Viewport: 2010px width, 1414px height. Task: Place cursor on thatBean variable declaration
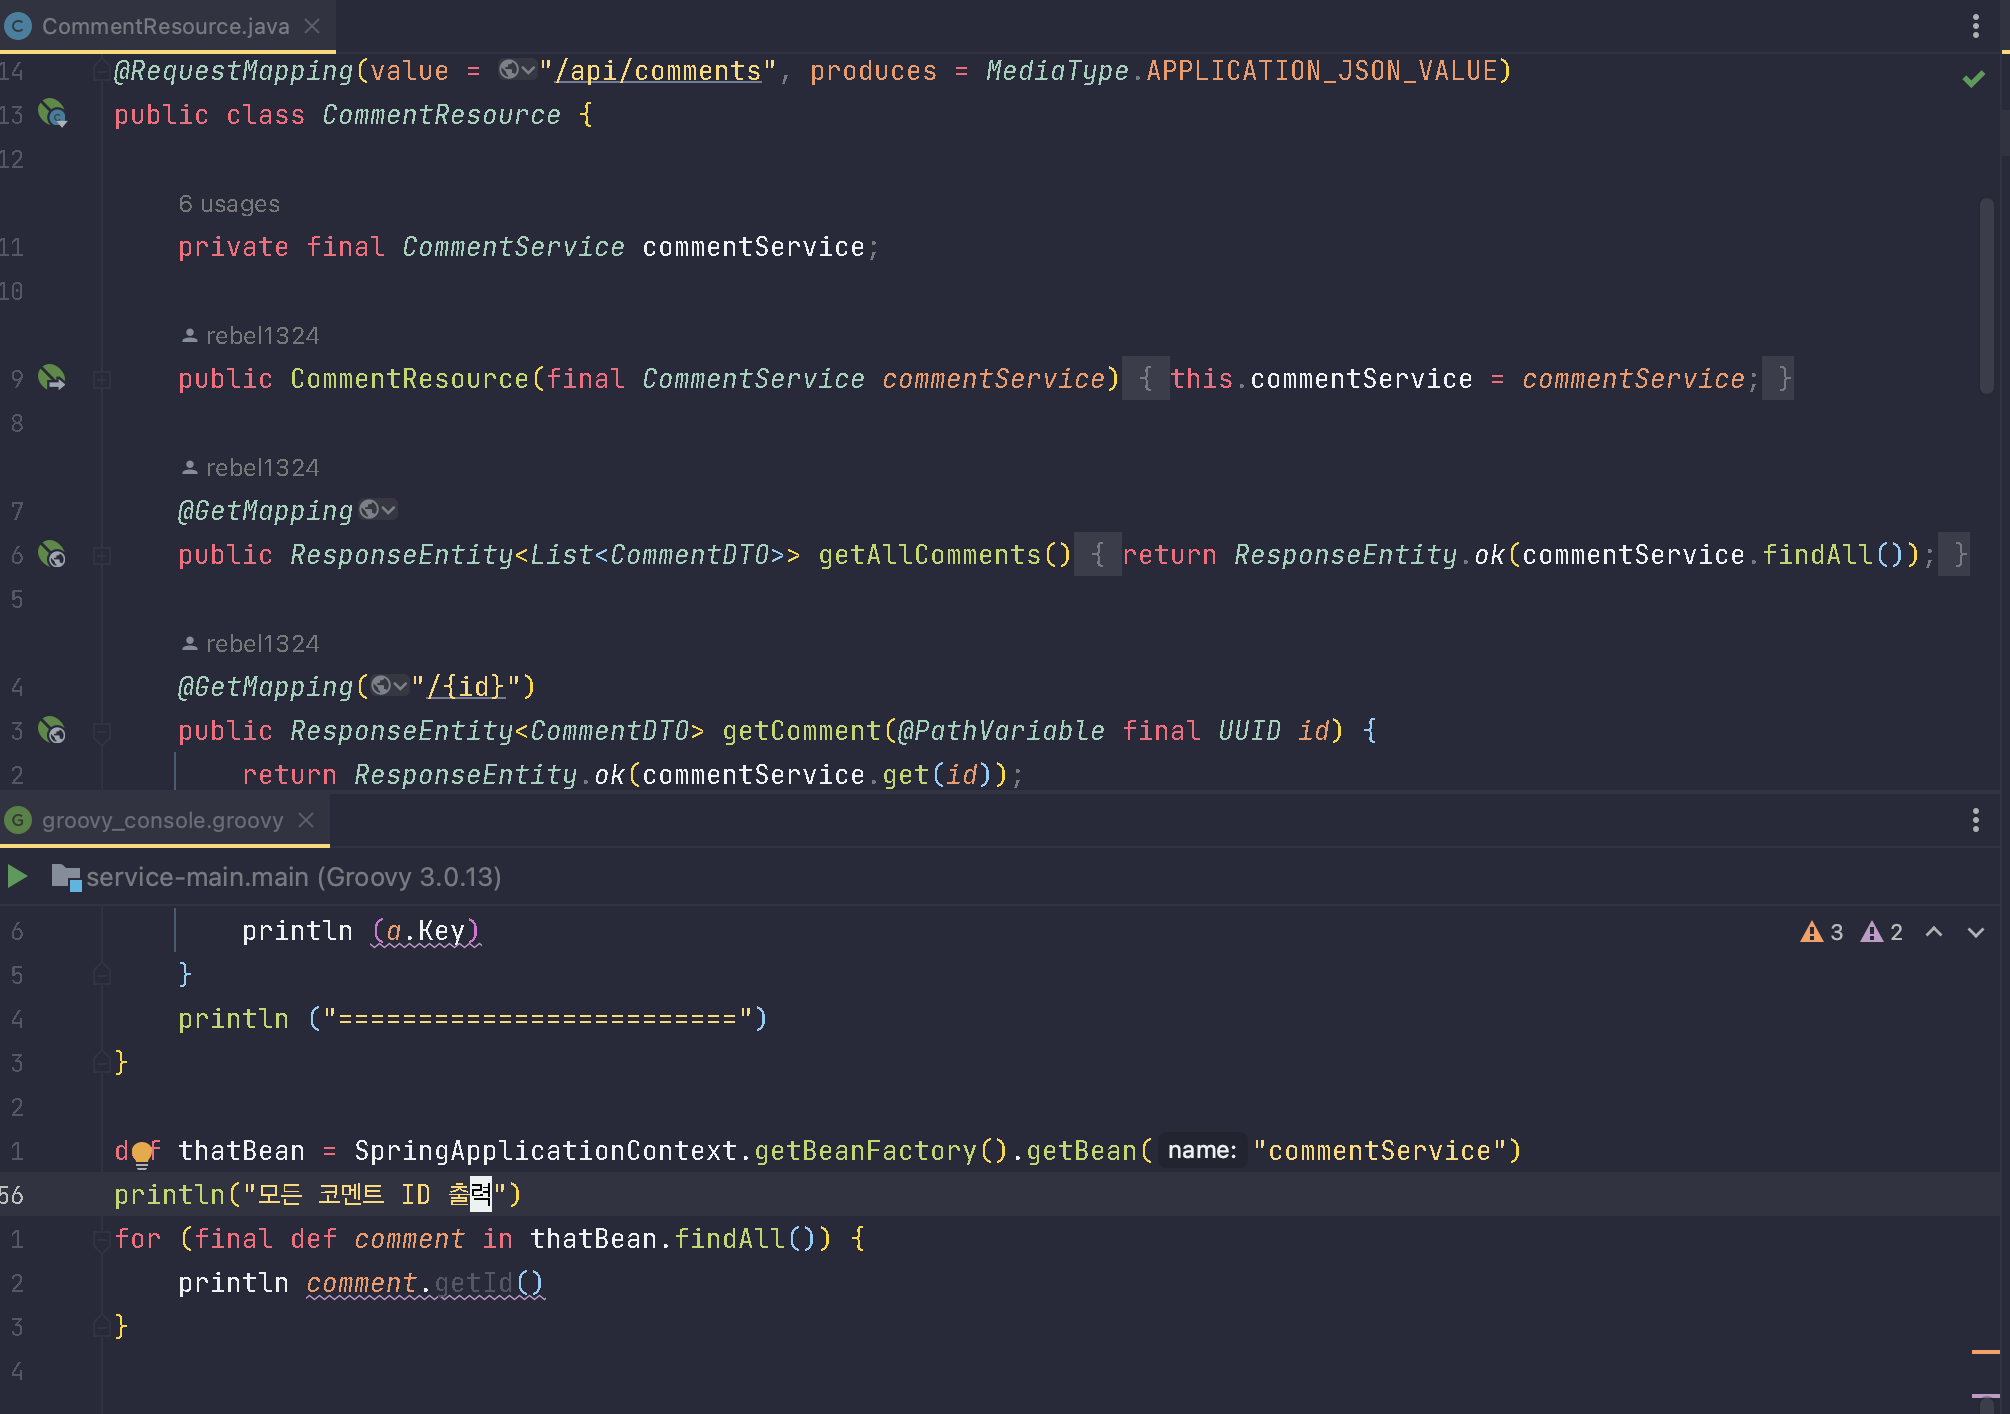pos(241,1151)
